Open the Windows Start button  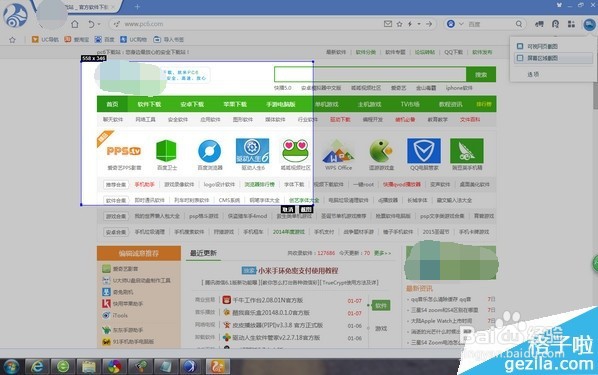click(x=11, y=367)
